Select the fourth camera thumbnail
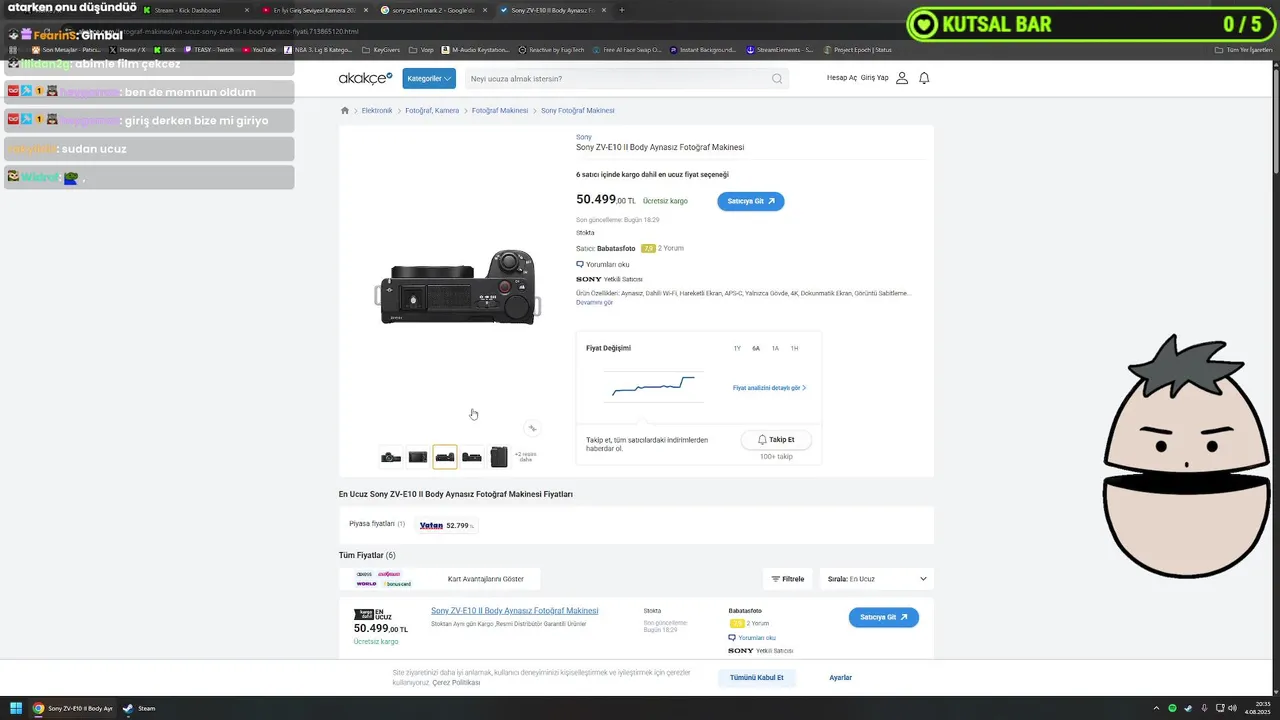The image size is (1280, 720). (x=472, y=457)
